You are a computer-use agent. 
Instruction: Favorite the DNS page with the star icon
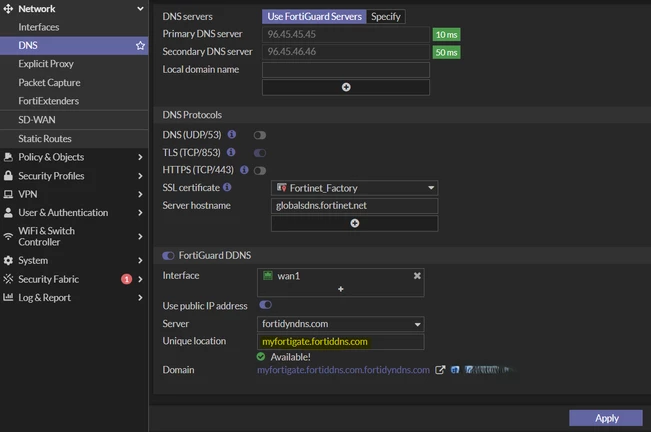[140, 46]
